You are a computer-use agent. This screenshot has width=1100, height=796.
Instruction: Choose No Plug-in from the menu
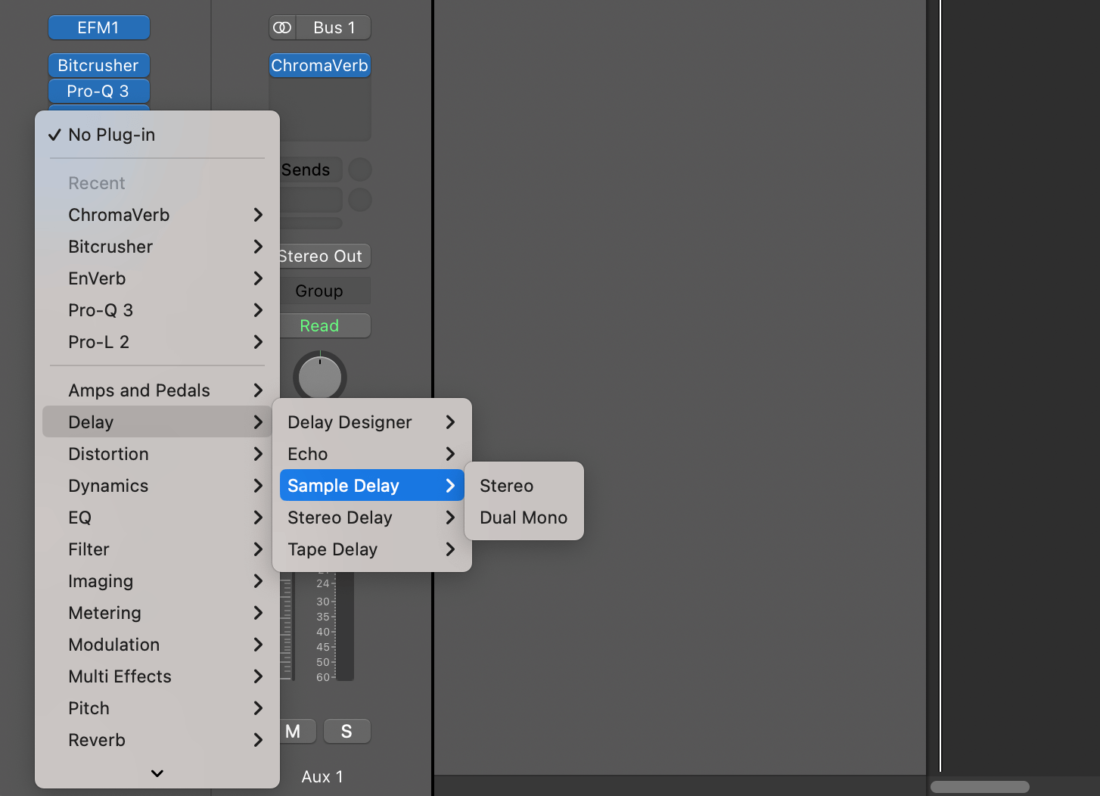157,135
